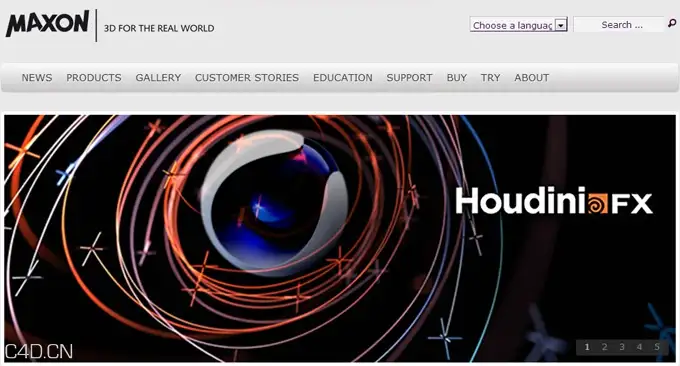Open the SUPPORT menu item
Image resolution: width=680 pixels, height=366 pixels.
click(409, 78)
